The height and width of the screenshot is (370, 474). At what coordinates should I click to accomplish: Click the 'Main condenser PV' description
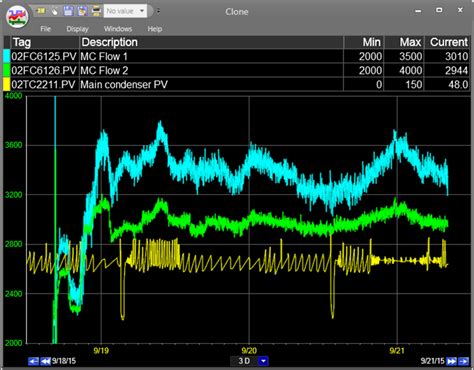pos(124,84)
